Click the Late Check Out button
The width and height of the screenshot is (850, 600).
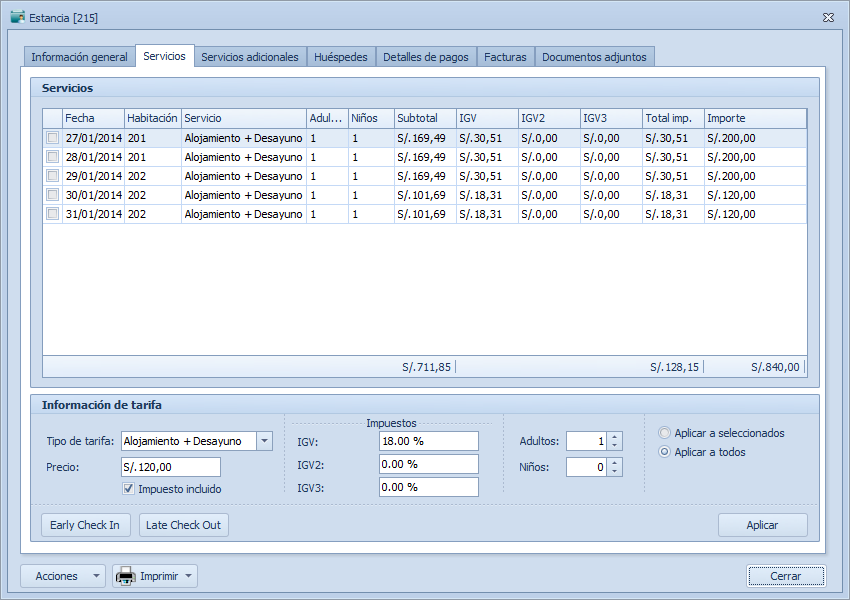point(183,524)
